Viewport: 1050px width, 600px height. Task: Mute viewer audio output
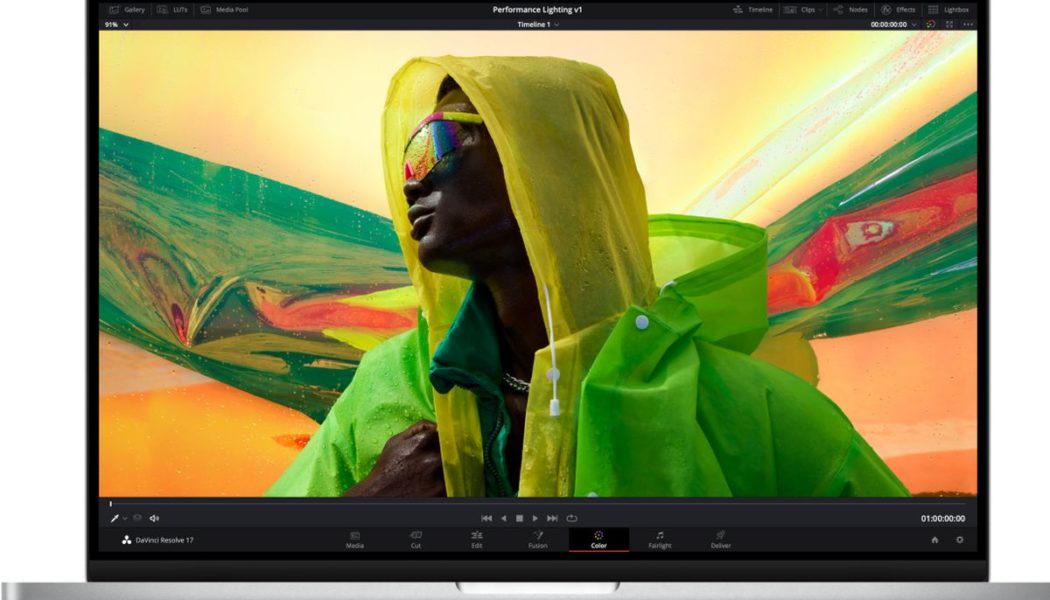151,517
